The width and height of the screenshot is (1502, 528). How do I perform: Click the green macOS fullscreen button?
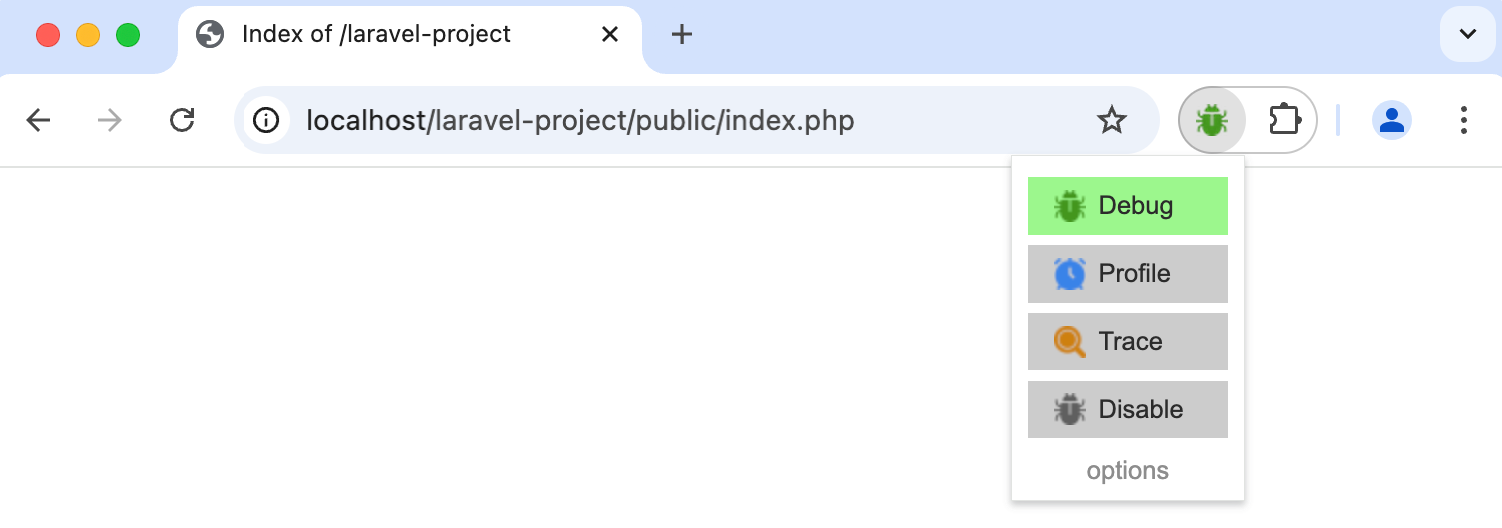coord(128,35)
